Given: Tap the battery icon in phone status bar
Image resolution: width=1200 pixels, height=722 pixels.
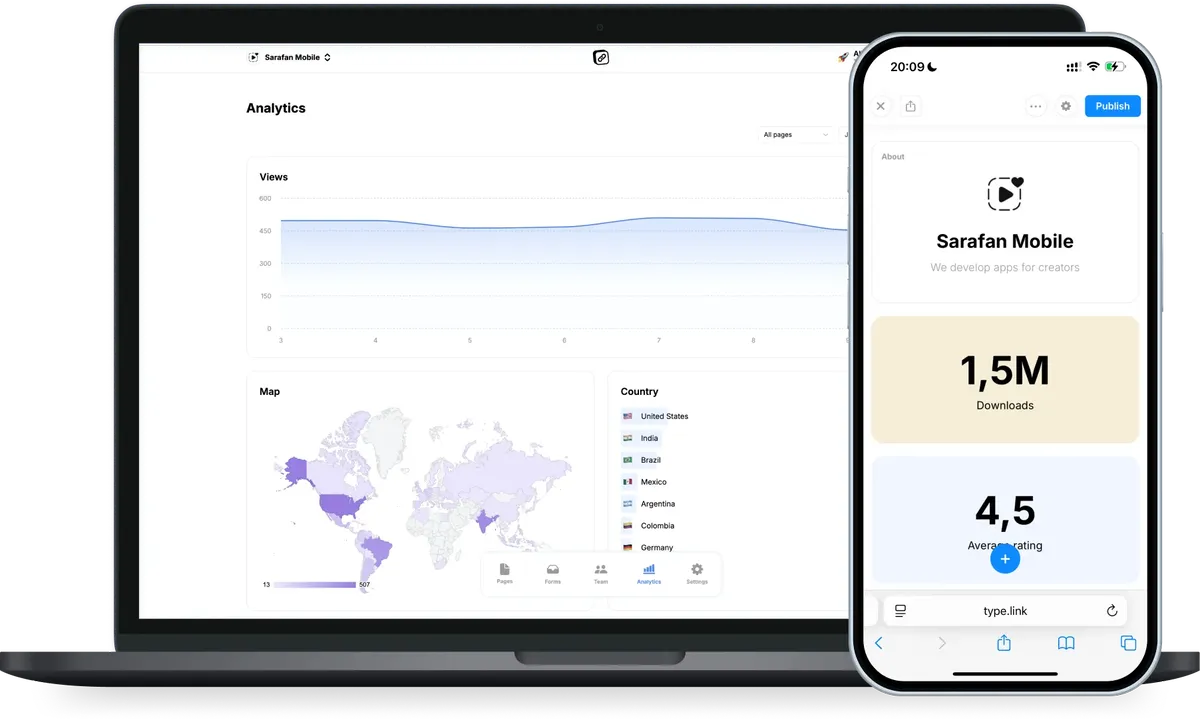Looking at the screenshot, I should (1115, 67).
